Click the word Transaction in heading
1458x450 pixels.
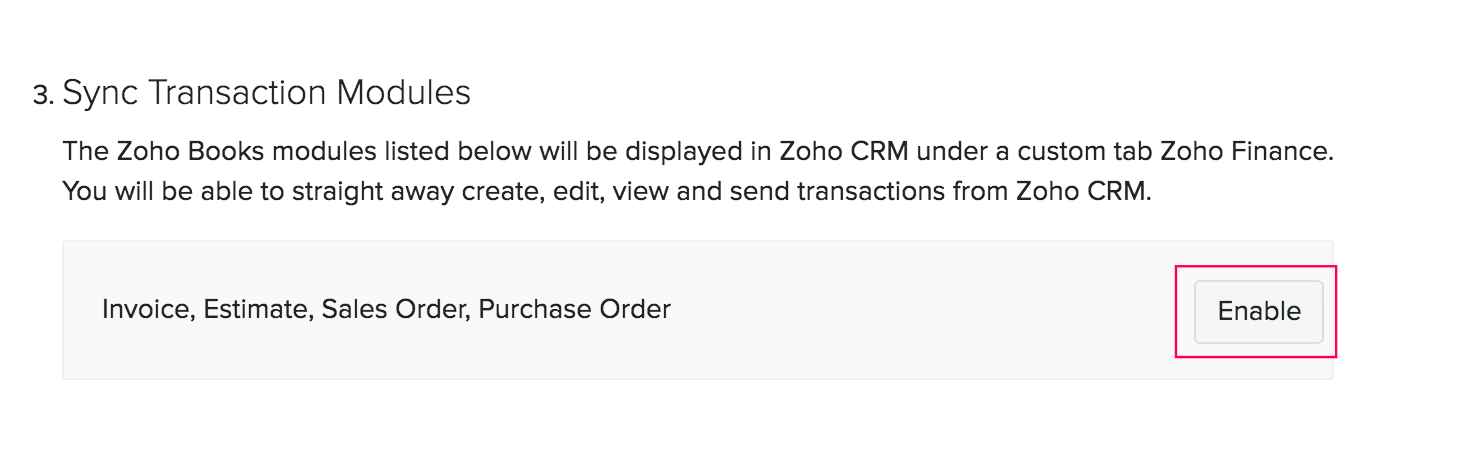236,93
